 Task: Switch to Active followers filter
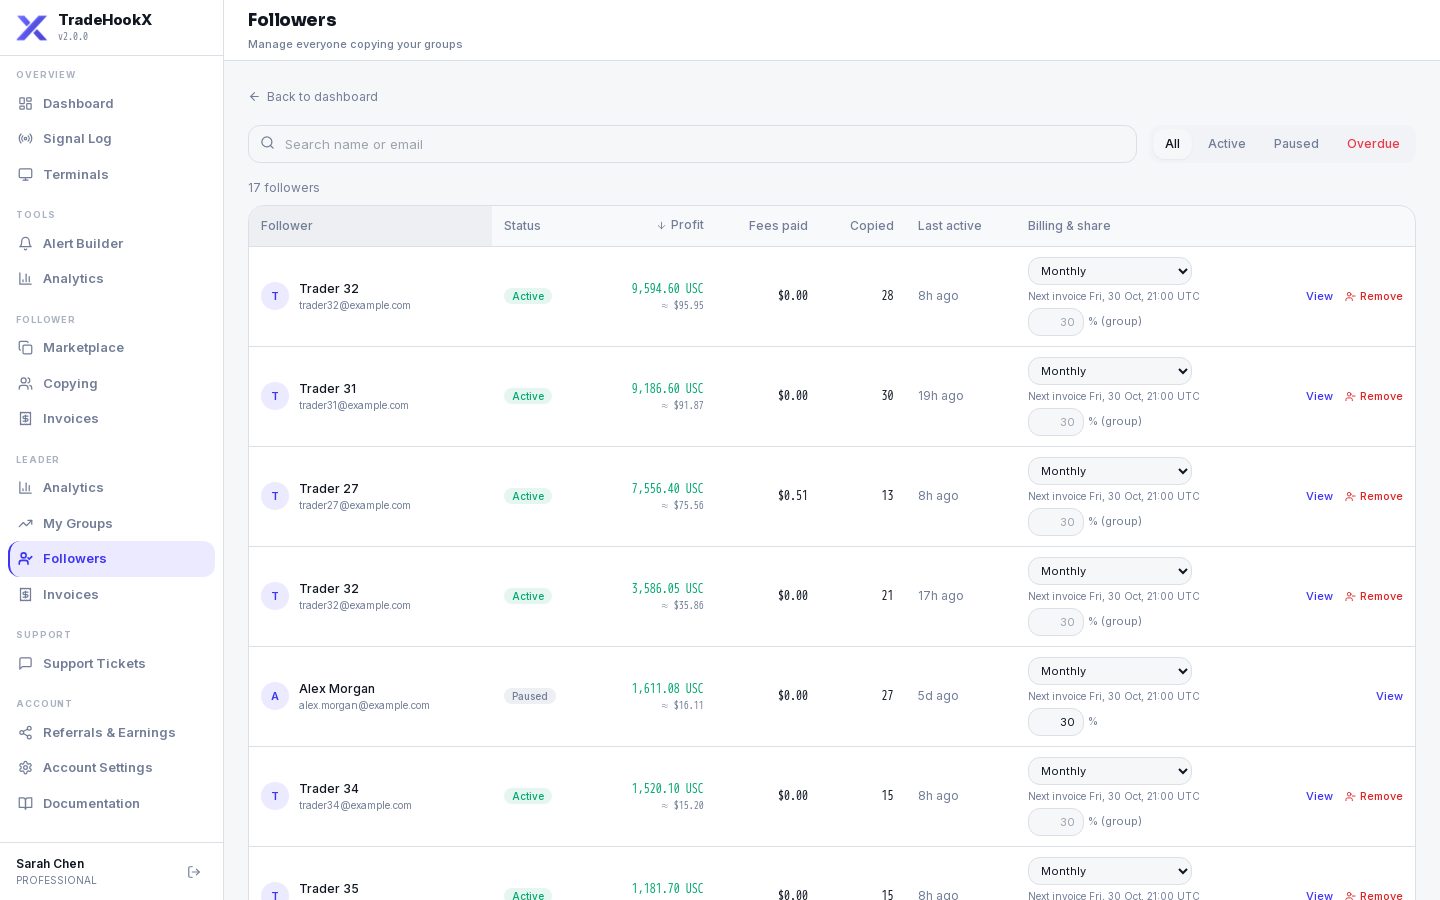1226,144
